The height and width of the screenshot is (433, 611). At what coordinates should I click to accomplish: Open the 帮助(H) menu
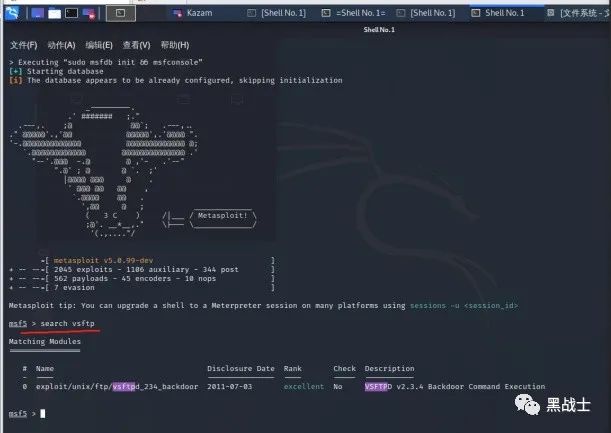(x=175, y=45)
